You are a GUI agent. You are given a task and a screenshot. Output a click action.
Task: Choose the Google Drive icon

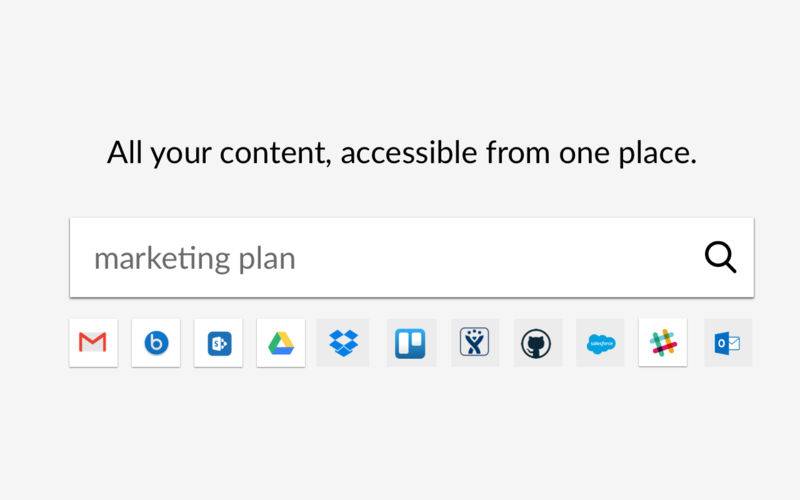[x=281, y=343]
